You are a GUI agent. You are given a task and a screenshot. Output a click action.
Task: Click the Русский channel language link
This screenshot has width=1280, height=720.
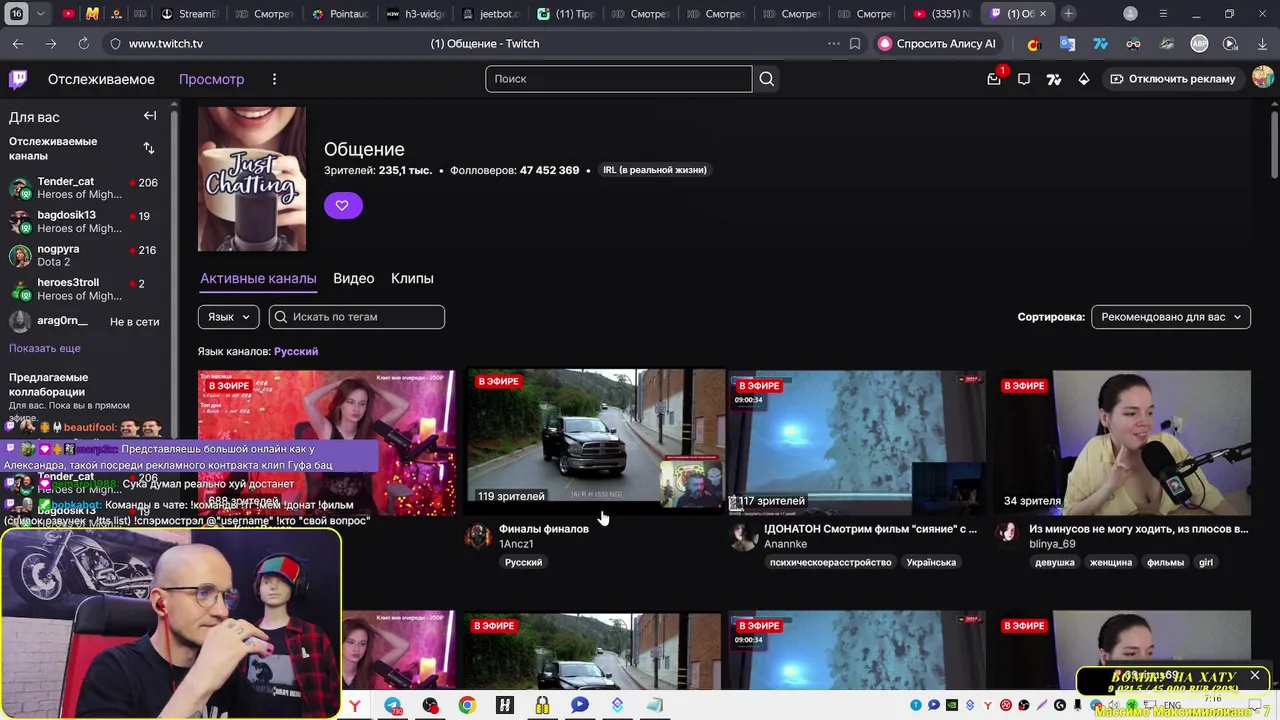(296, 351)
